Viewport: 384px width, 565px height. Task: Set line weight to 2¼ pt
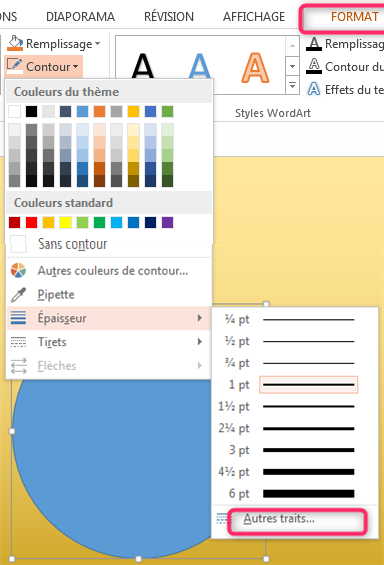tap(295, 428)
